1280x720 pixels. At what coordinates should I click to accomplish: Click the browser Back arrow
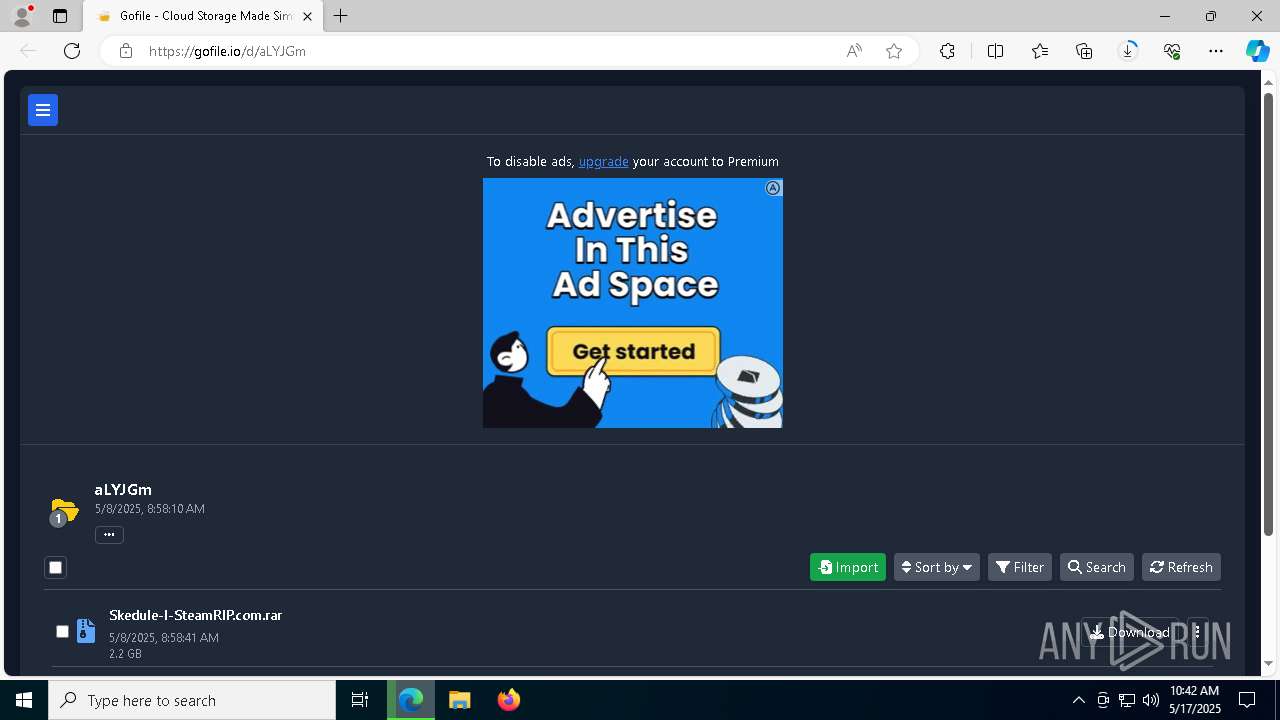(28, 51)
